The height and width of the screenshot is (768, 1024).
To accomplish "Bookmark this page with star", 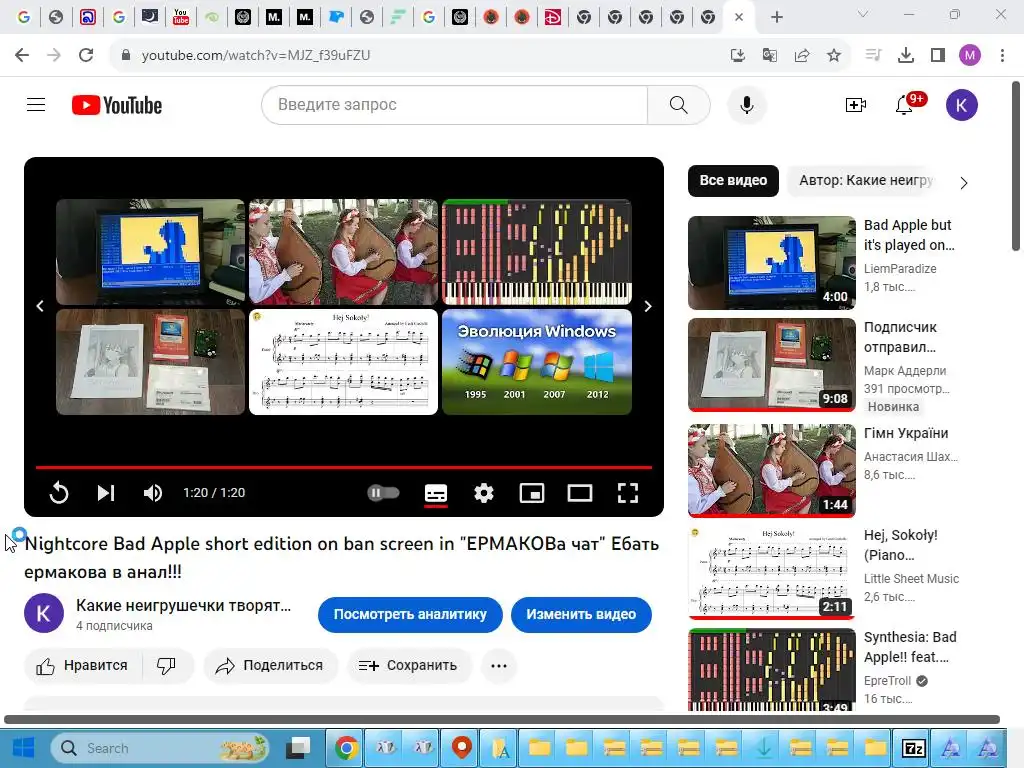I will click(833, 55).
